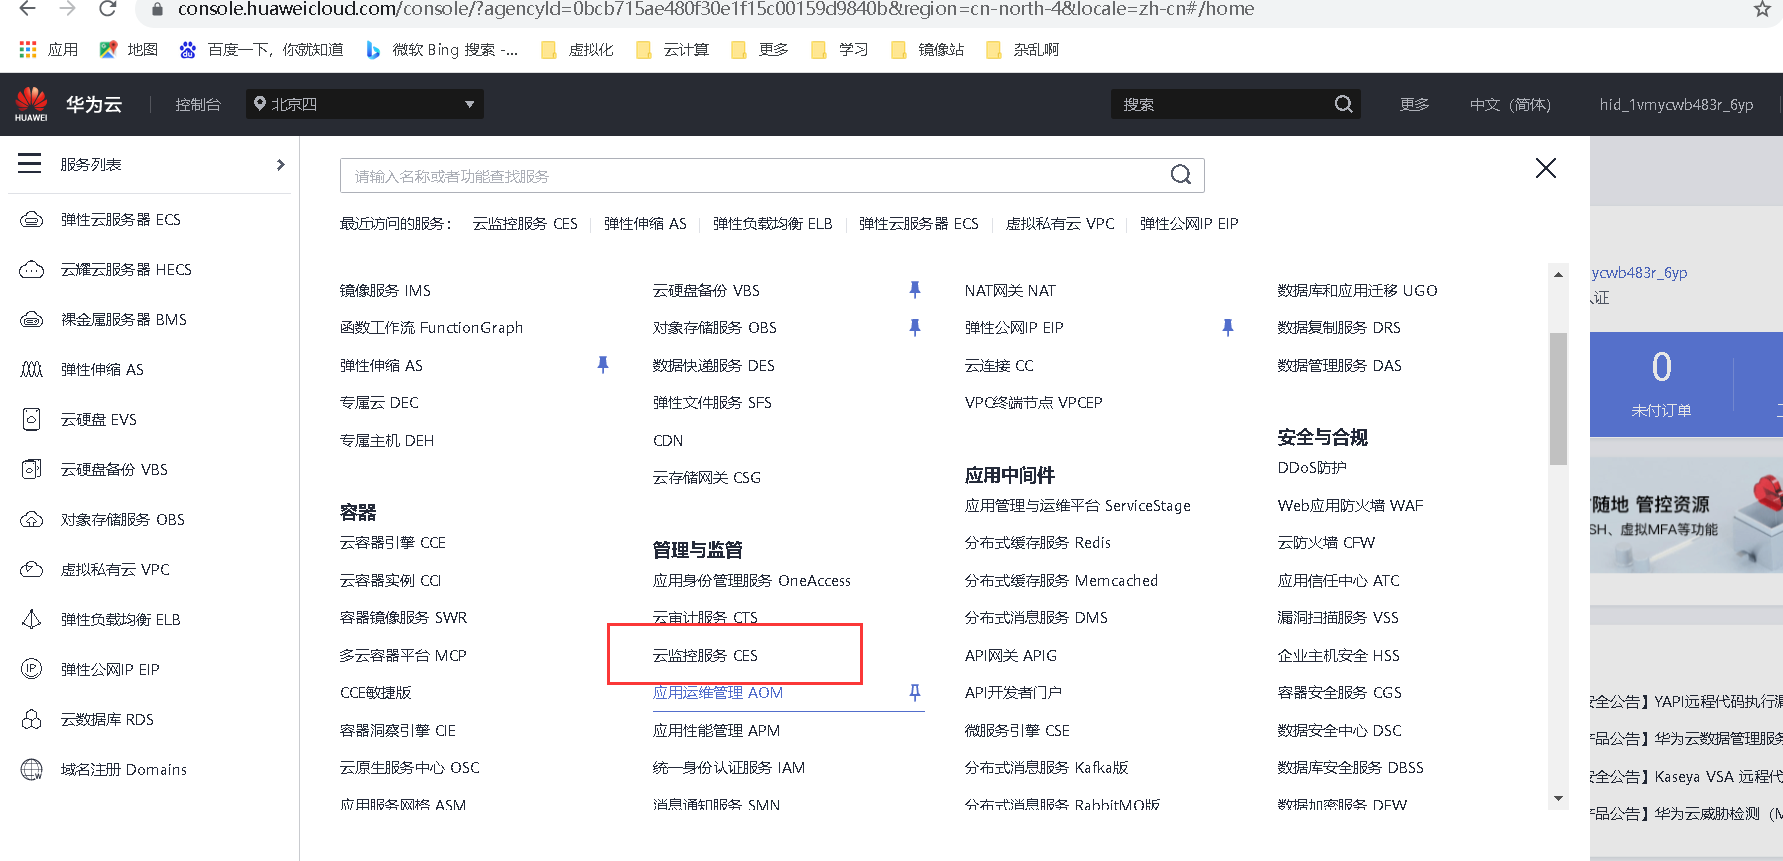This screenshot has width=1783, height=861.
Task: Click the BMS bare metal server icon
Action: click(x=32, y=320)
